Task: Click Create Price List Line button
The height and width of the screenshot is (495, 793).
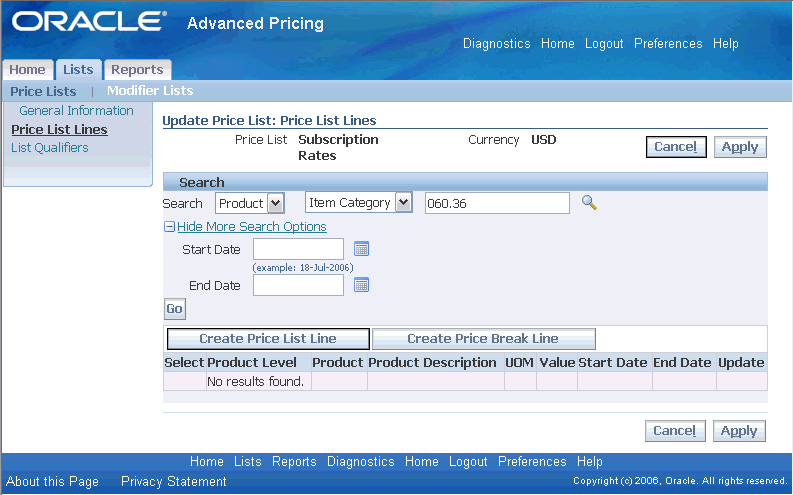Action: [x=268, y=339]
